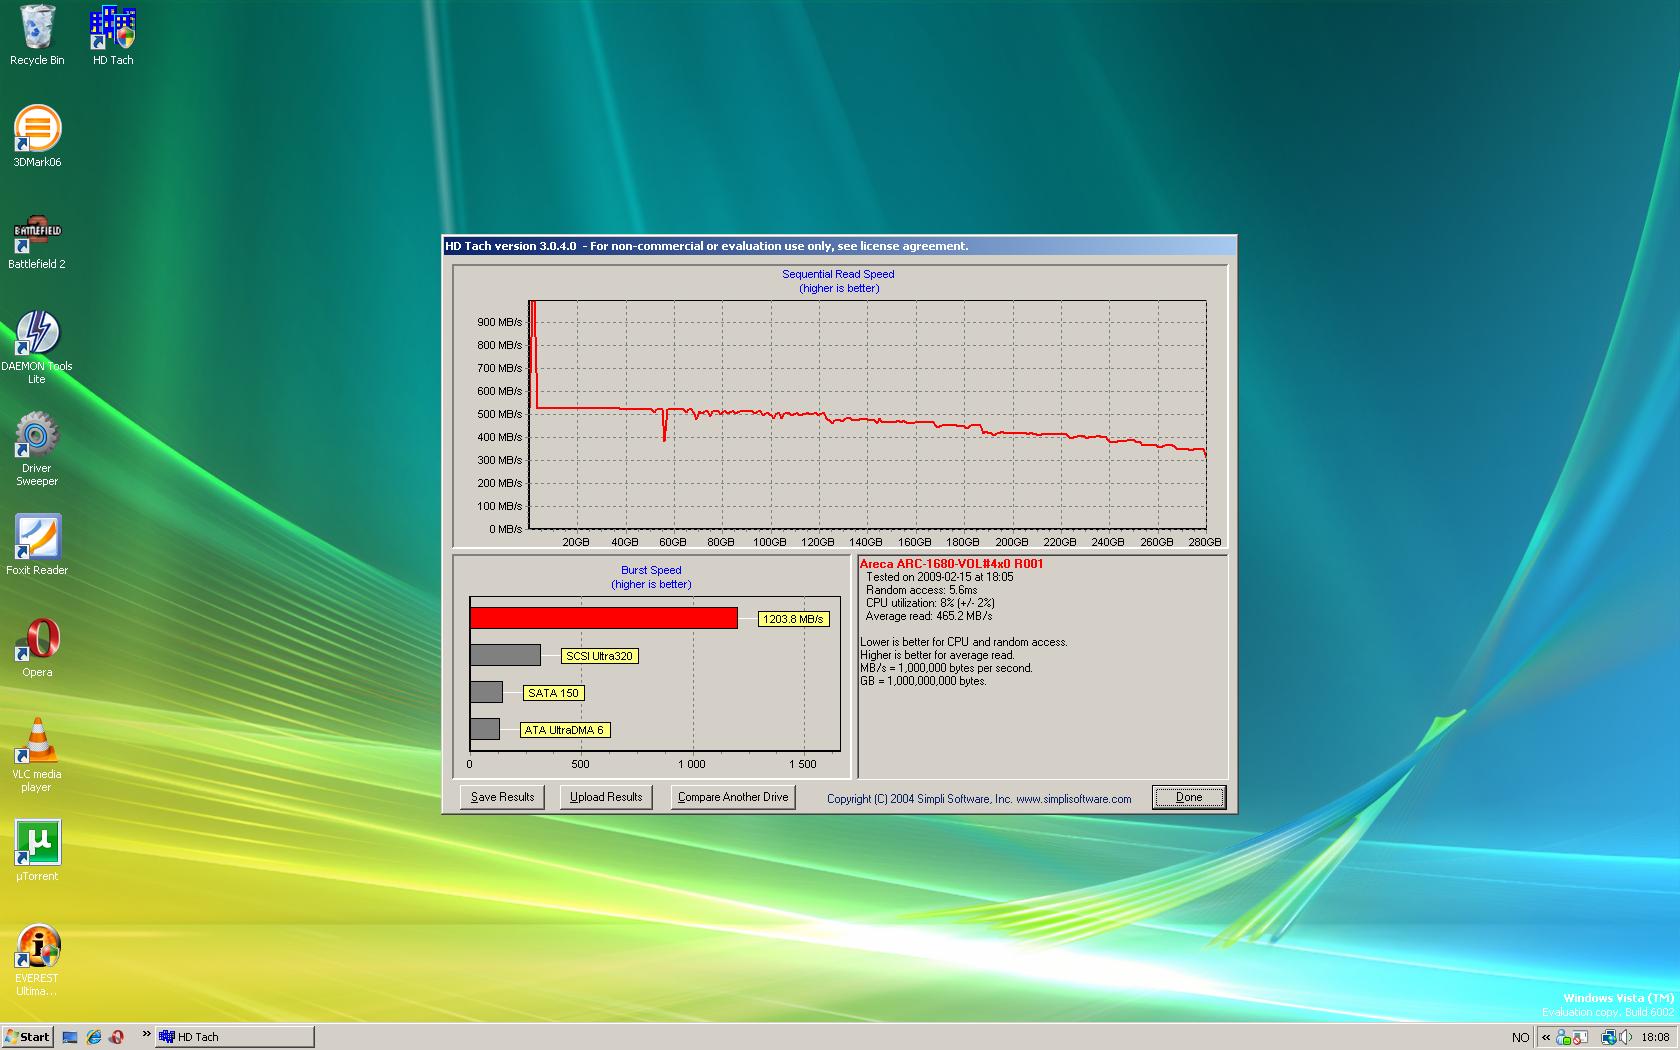Open the network connection tray icon

[1609, 1037]
